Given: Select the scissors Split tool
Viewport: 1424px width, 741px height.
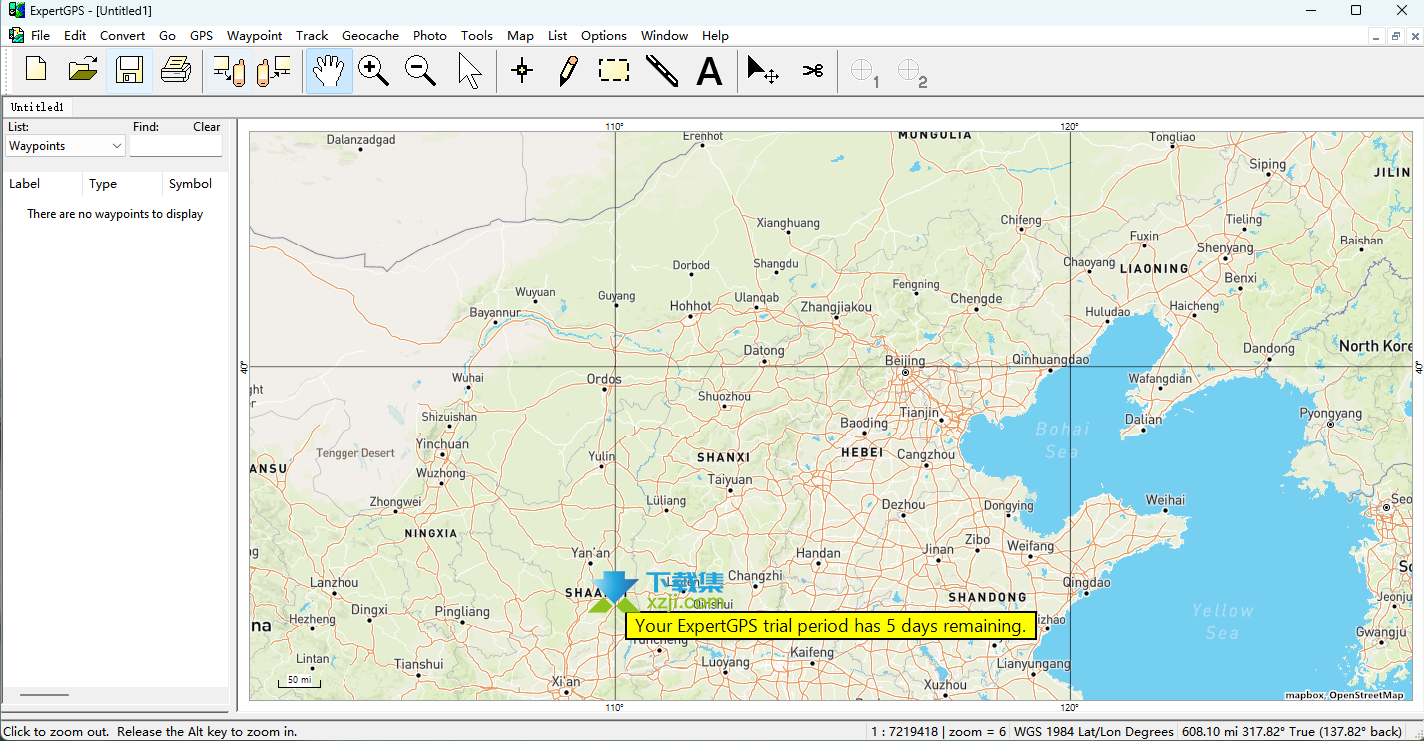Looking at the screenshot, I should click(812, 70).
